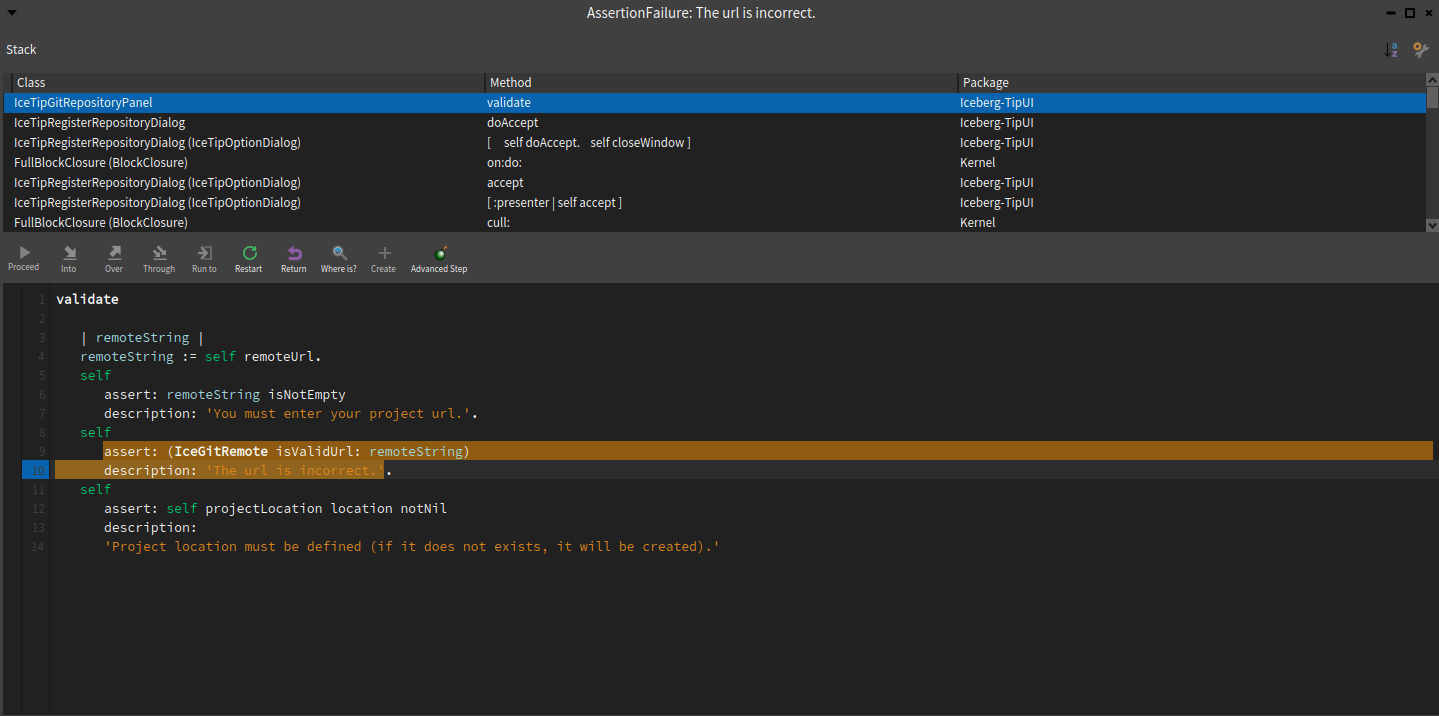This screenshot has height=716, width=1439.
Task: Click line number 1 in the gutter
Action: click(x=41, y=299)
